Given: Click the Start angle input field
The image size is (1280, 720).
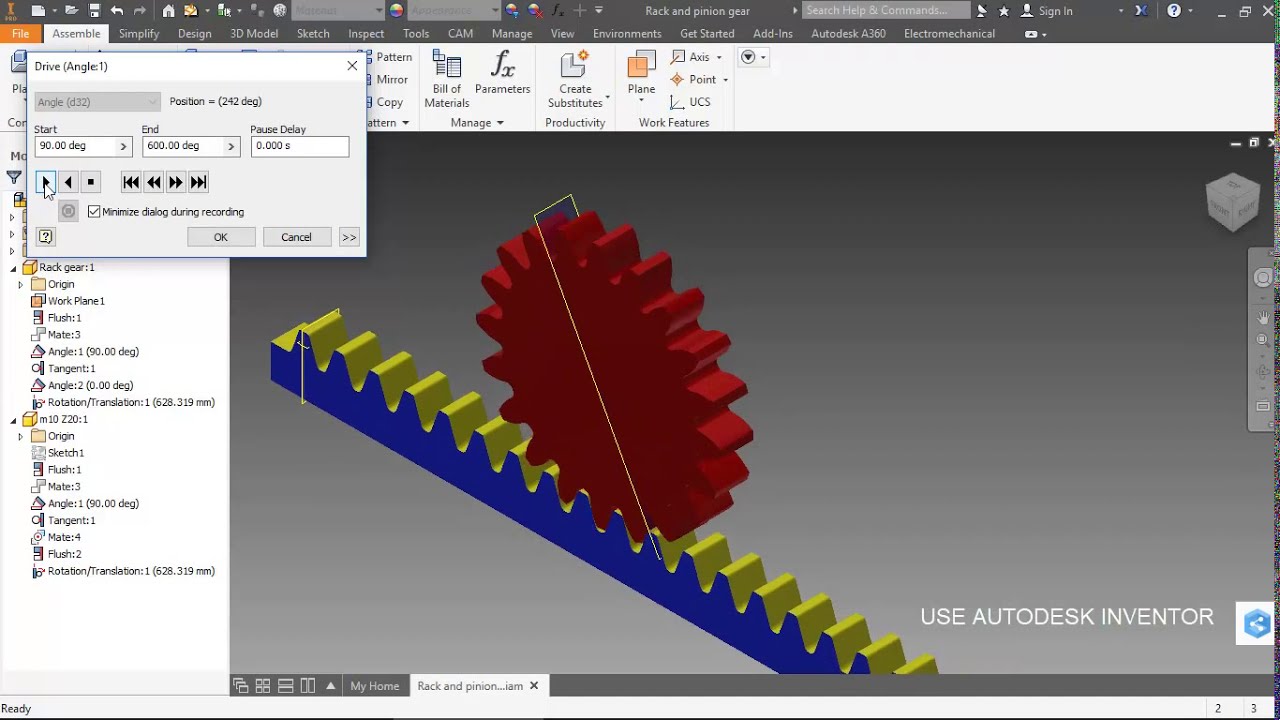Looking at the screenshot, I should click(x=76, y=146).
